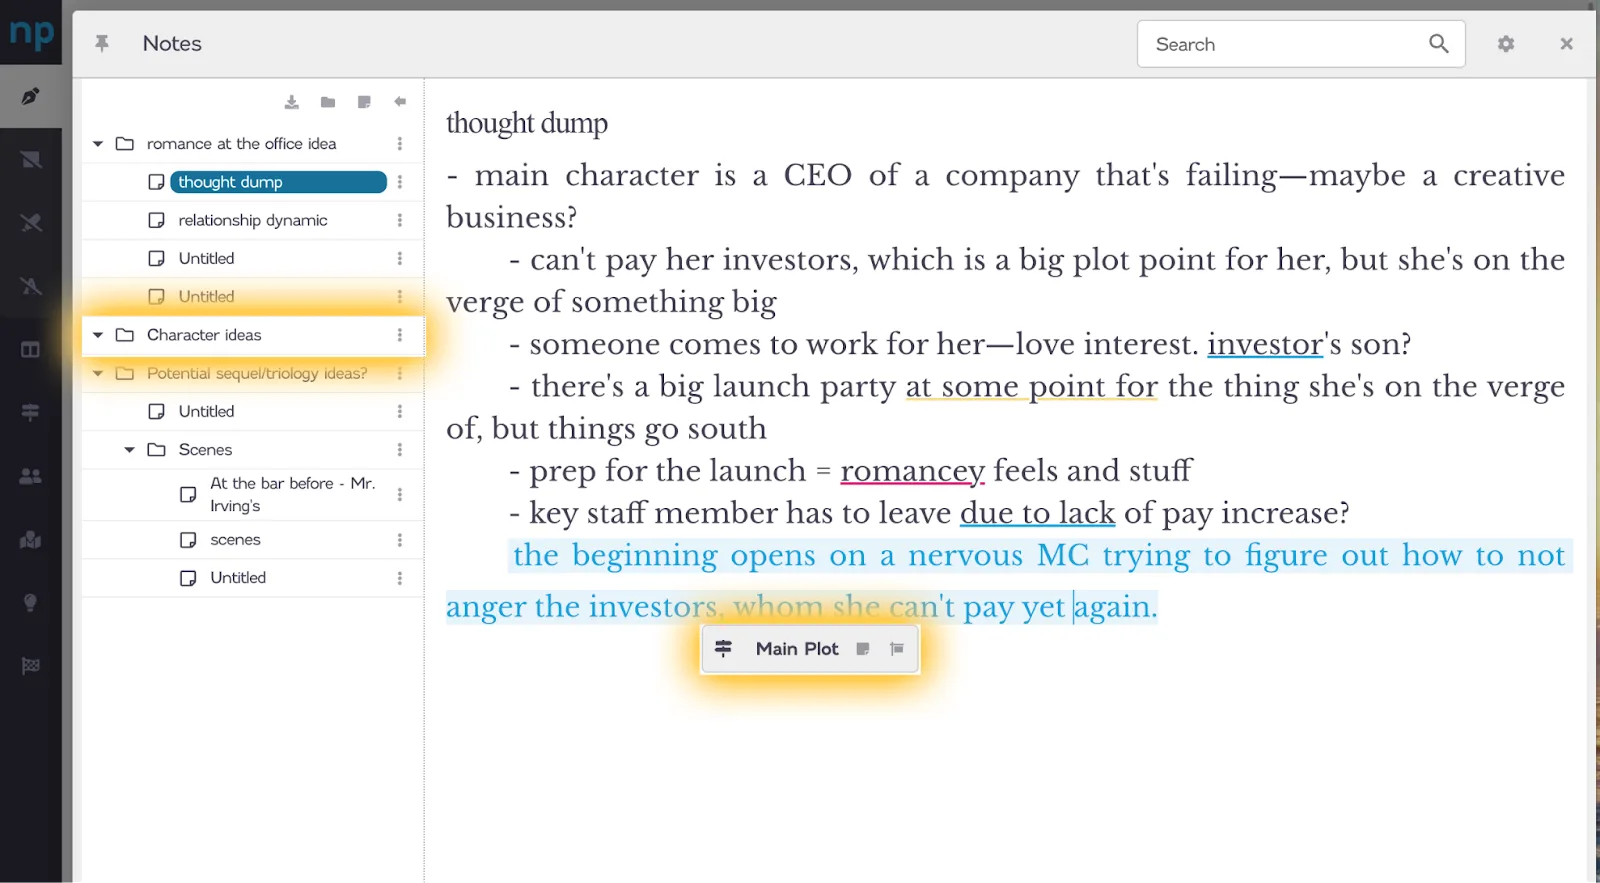Image resolution: width=1600 pixels, height=883 pixels.
Task: Click the np app logo
Action: [x=31, y=33]
